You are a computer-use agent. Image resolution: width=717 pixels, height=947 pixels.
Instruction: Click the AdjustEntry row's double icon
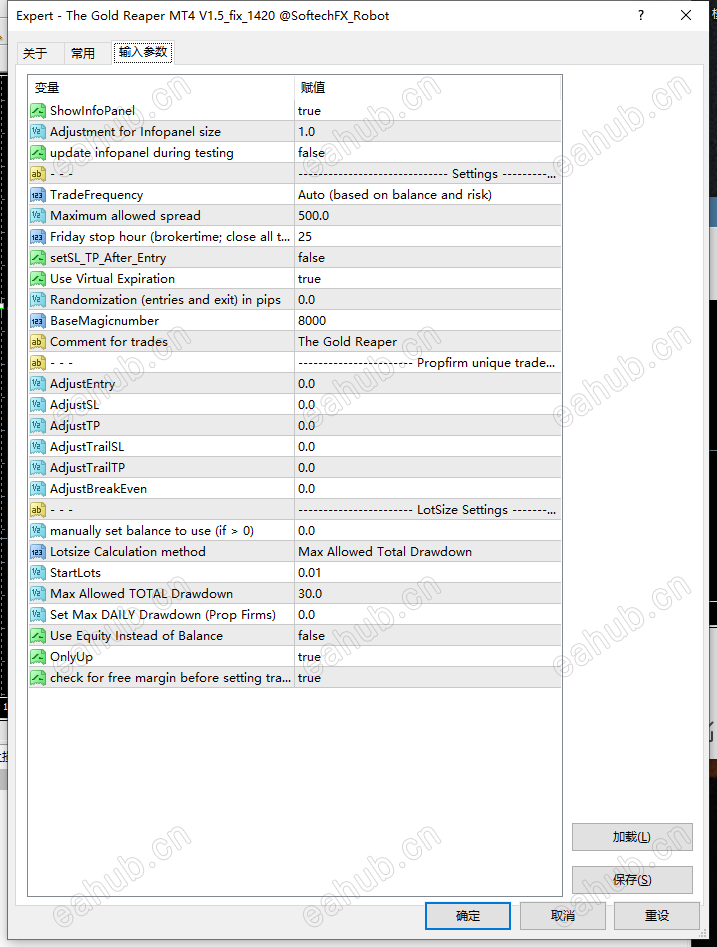point(38,384)
